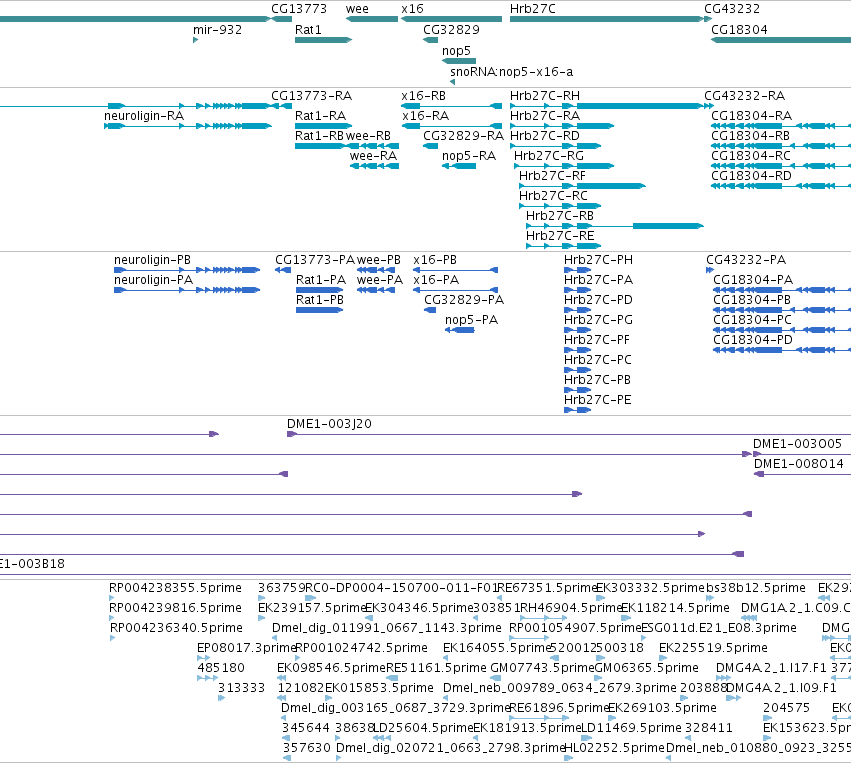Select the Dmel_dig_011991_0667_1143.3prime label

coord(386,628)
